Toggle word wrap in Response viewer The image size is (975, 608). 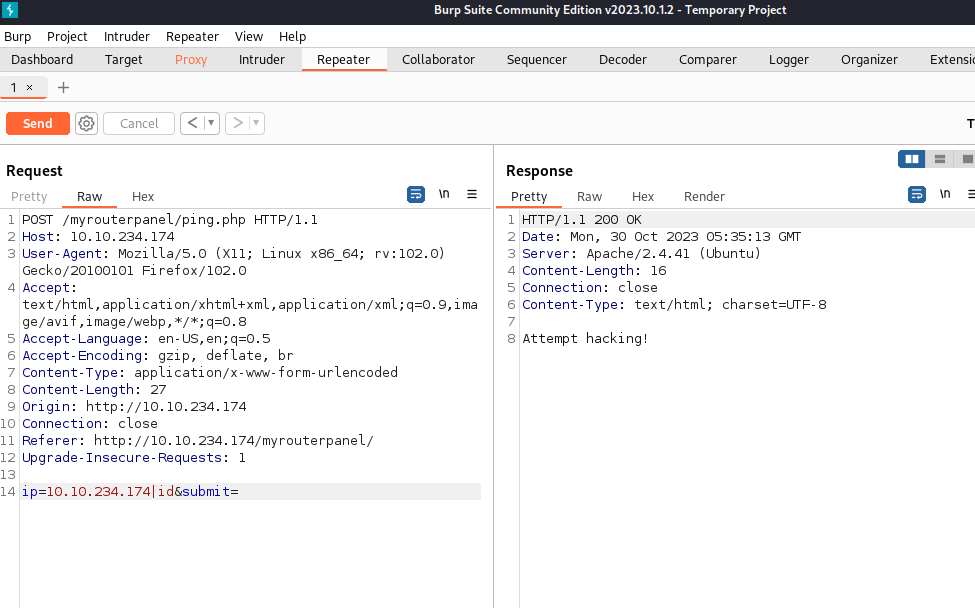point(916,195)
